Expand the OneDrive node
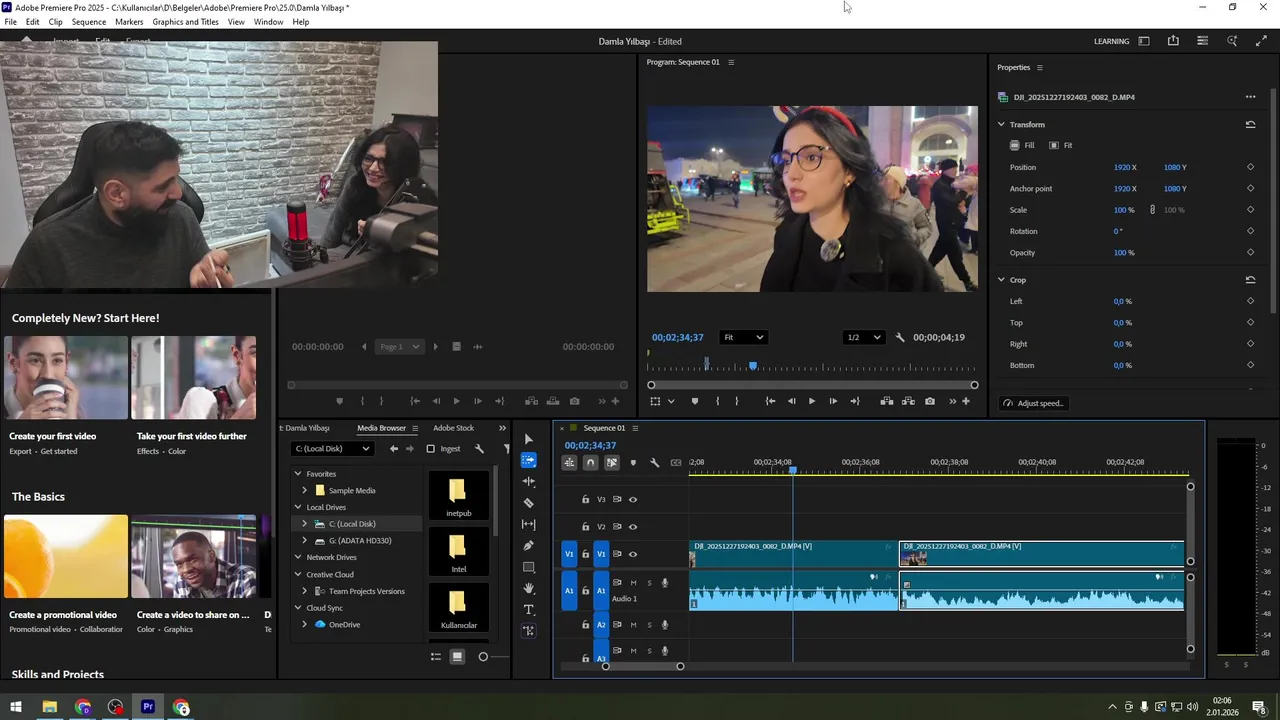This screenshot has height=720, width=1280. click(305, 625)
